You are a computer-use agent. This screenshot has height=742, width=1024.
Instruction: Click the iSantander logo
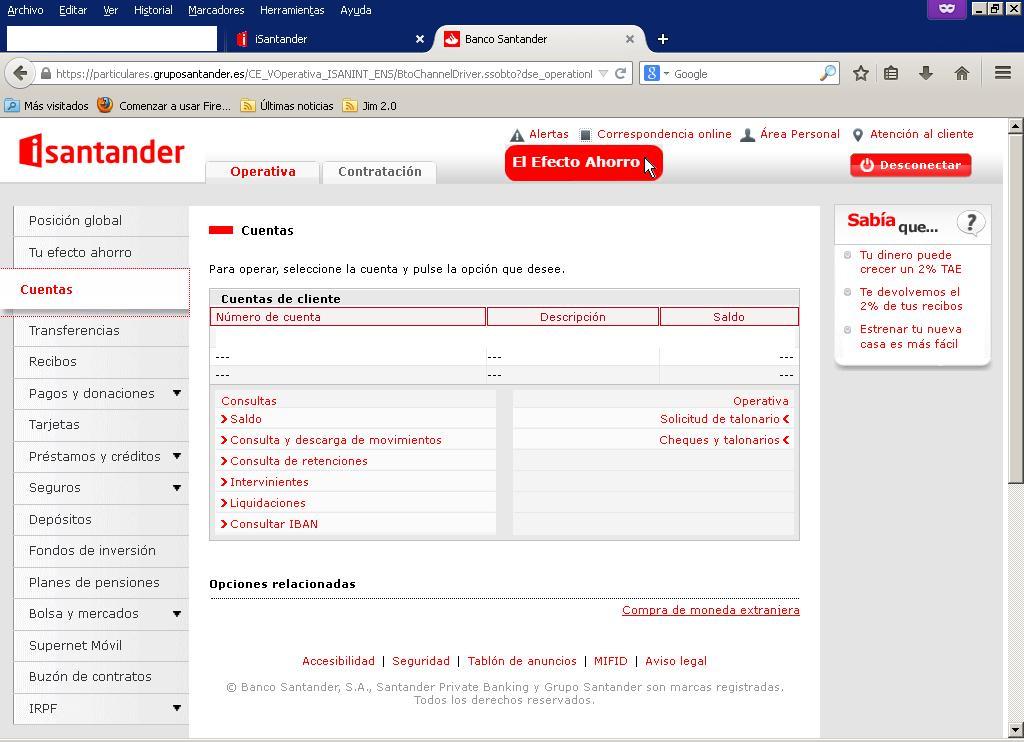click(x=102, y=151)
